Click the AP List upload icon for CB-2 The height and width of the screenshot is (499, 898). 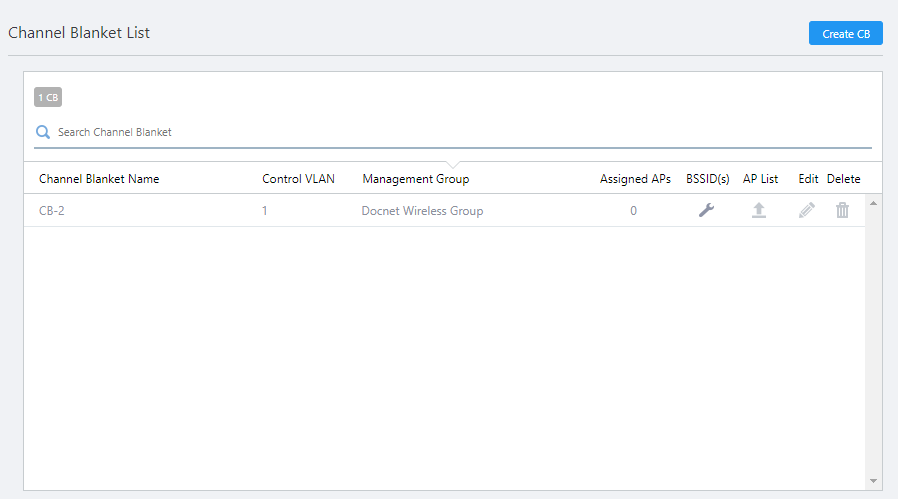click(x=759, y=211)
